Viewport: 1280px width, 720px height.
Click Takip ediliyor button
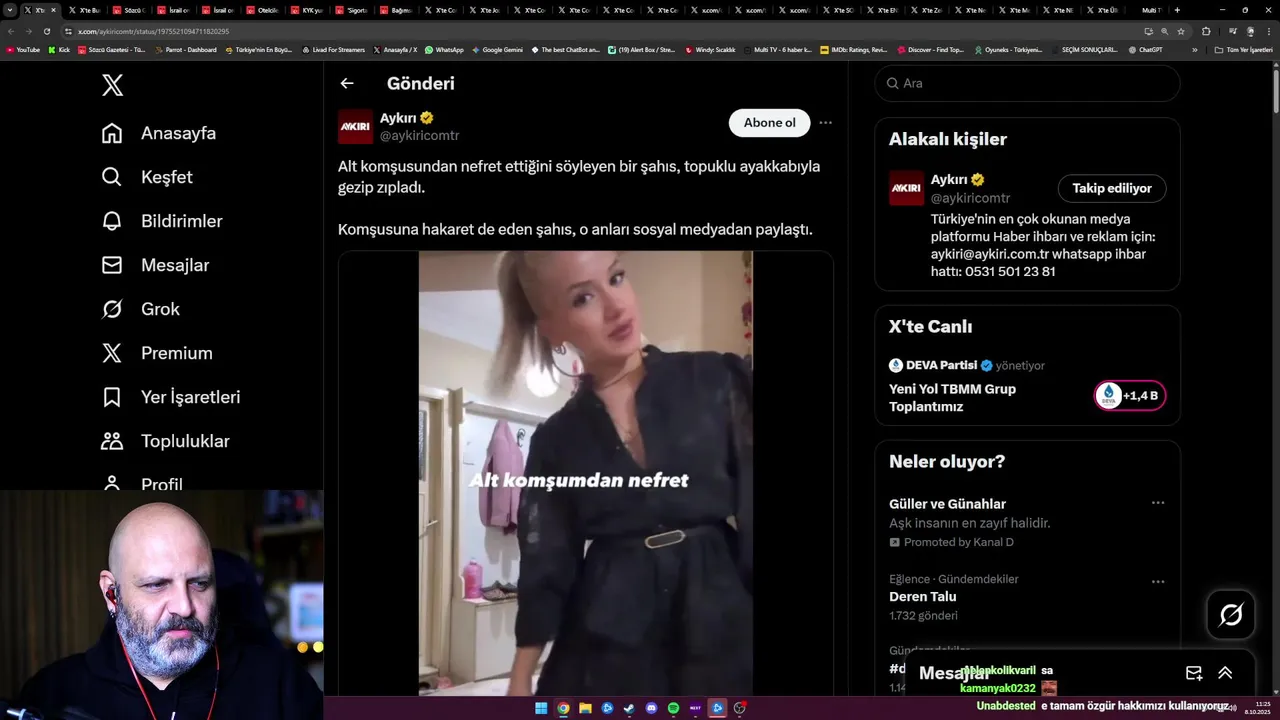coord(1111,188)
